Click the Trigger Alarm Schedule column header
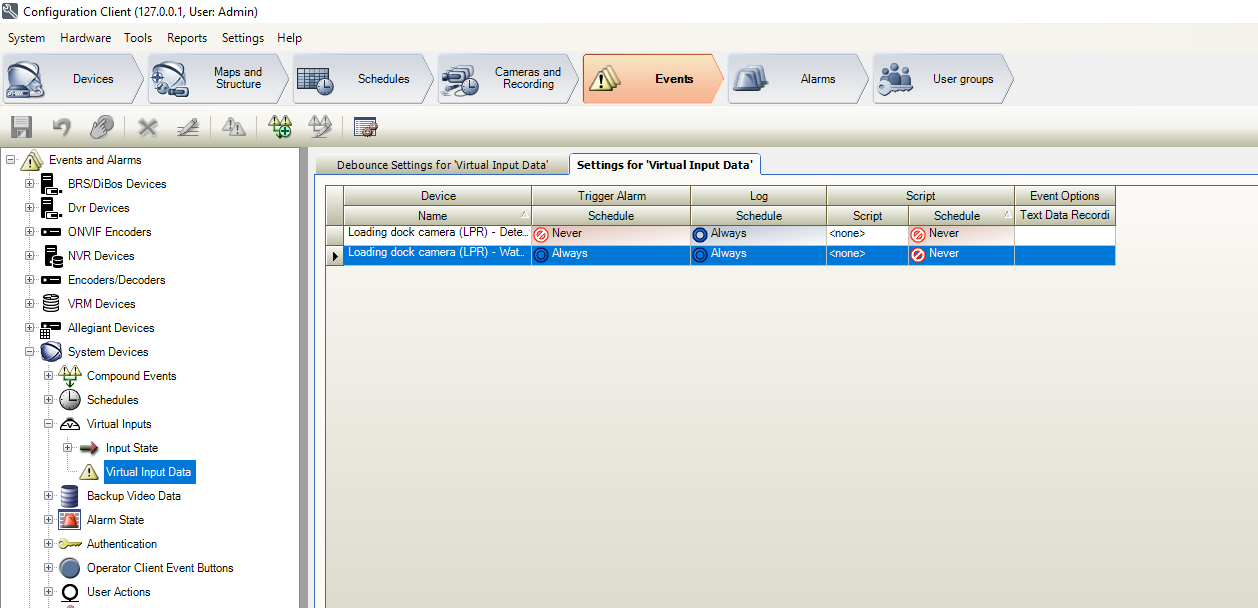This screenshot has width=1258, height=608. coord(611,216)
